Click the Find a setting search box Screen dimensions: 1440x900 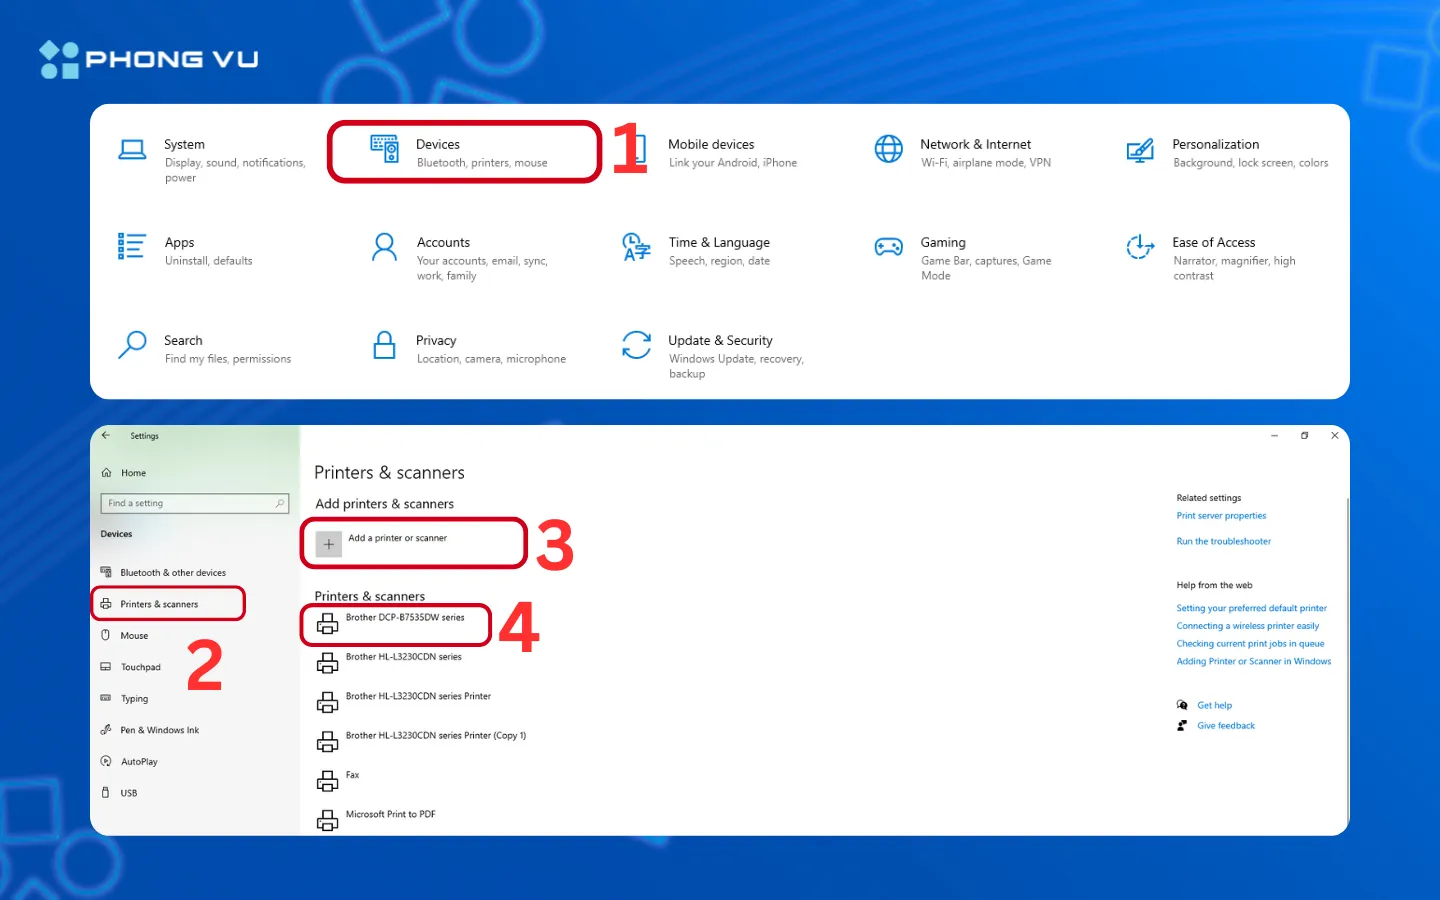[194, 502]
